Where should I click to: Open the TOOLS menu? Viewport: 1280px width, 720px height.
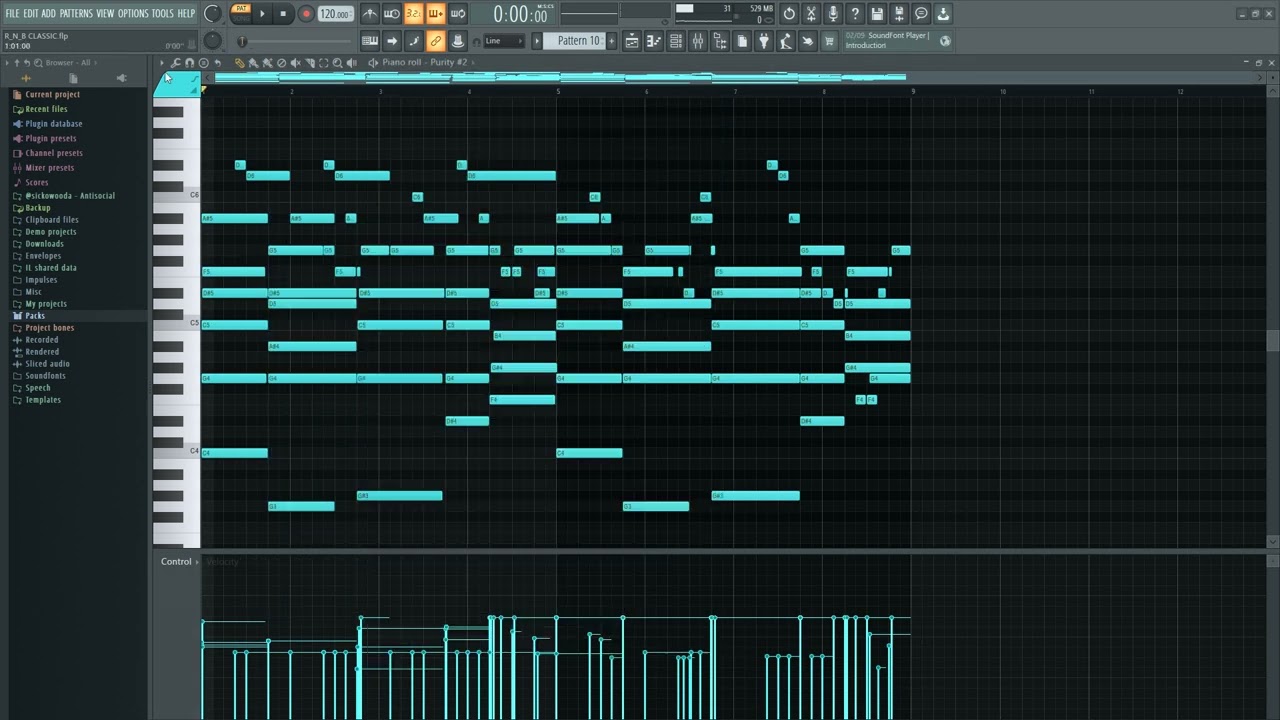pos(162,13)
